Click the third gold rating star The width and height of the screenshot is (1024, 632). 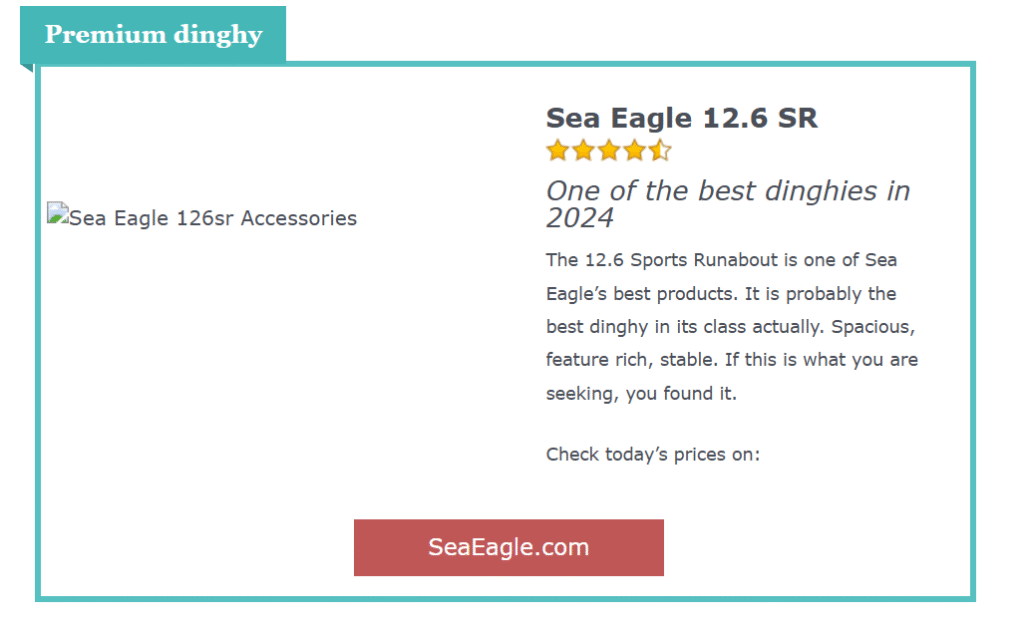[x=609, y=151]
